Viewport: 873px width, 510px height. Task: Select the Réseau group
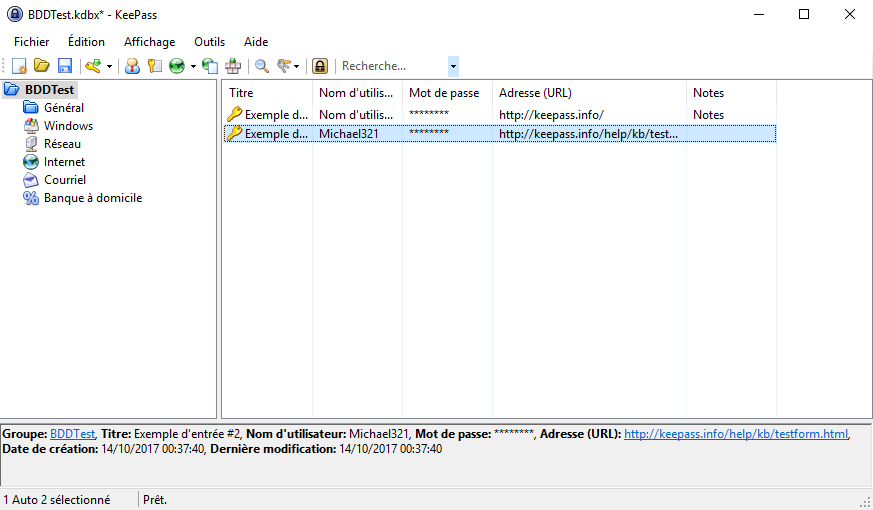click(62, 144)
